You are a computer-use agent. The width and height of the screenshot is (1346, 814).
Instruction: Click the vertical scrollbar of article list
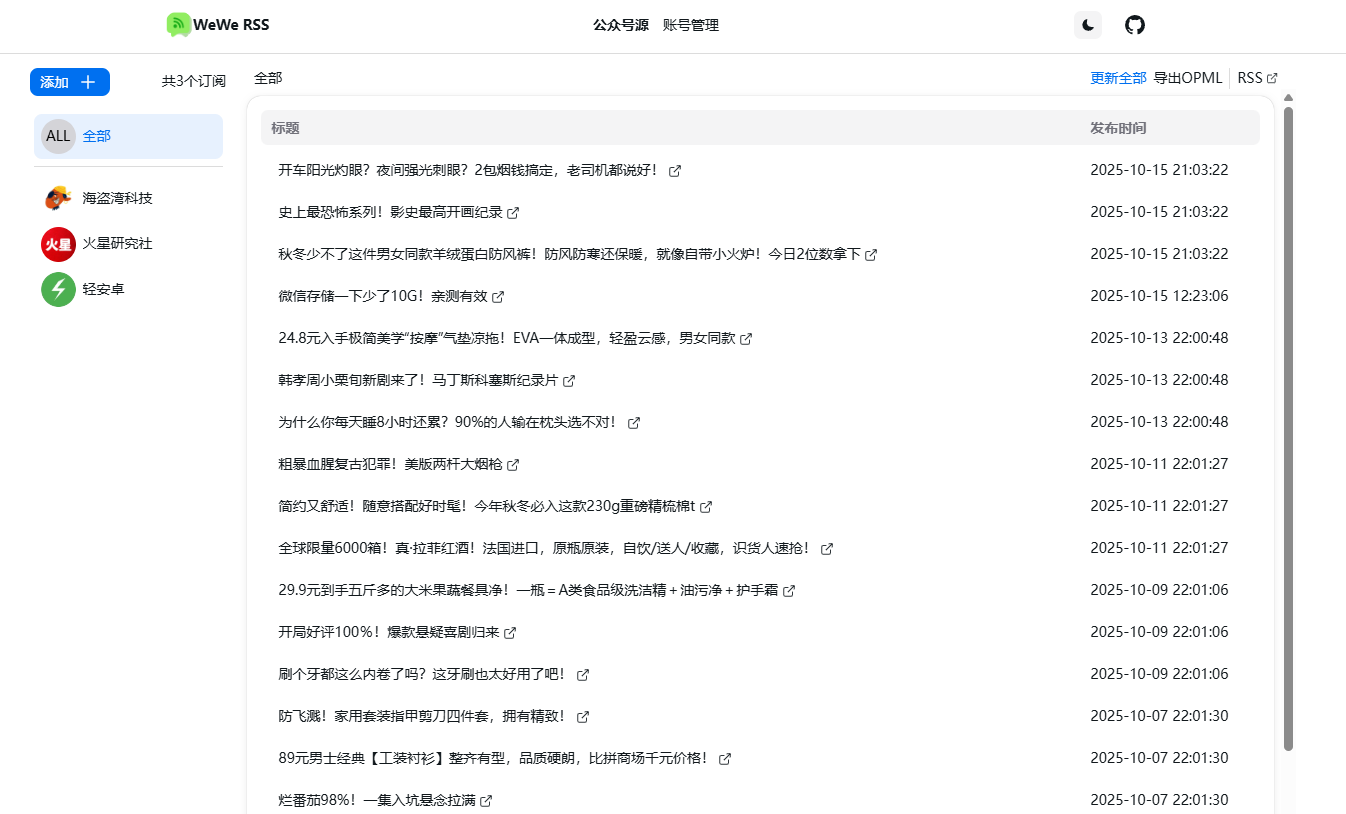click(1288, 428)
